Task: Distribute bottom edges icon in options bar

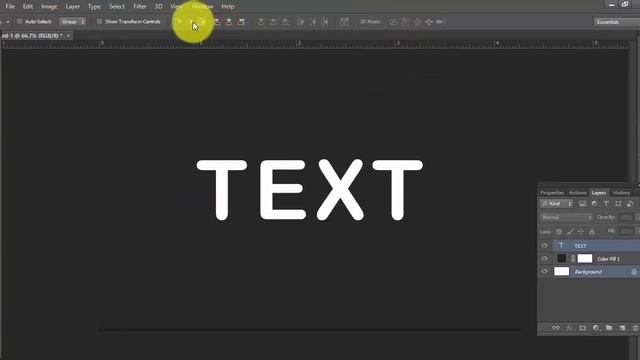Action: (x=285, y=22)
